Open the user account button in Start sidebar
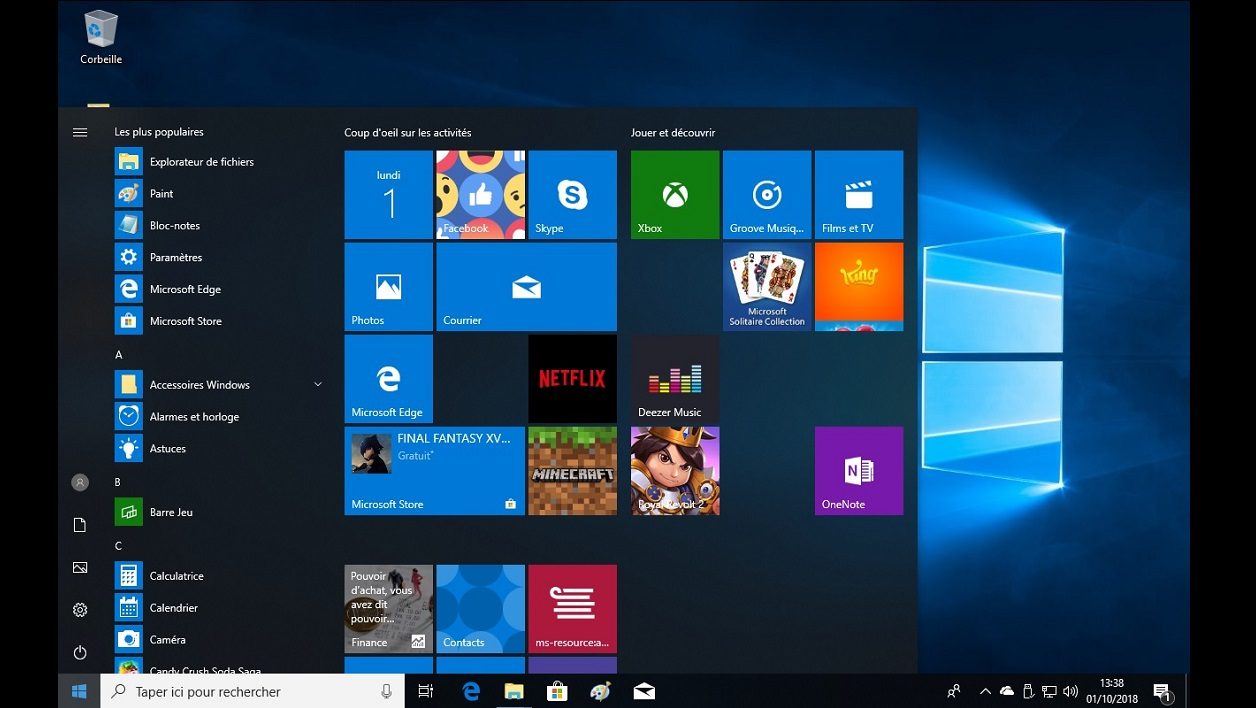 (80, 482)
